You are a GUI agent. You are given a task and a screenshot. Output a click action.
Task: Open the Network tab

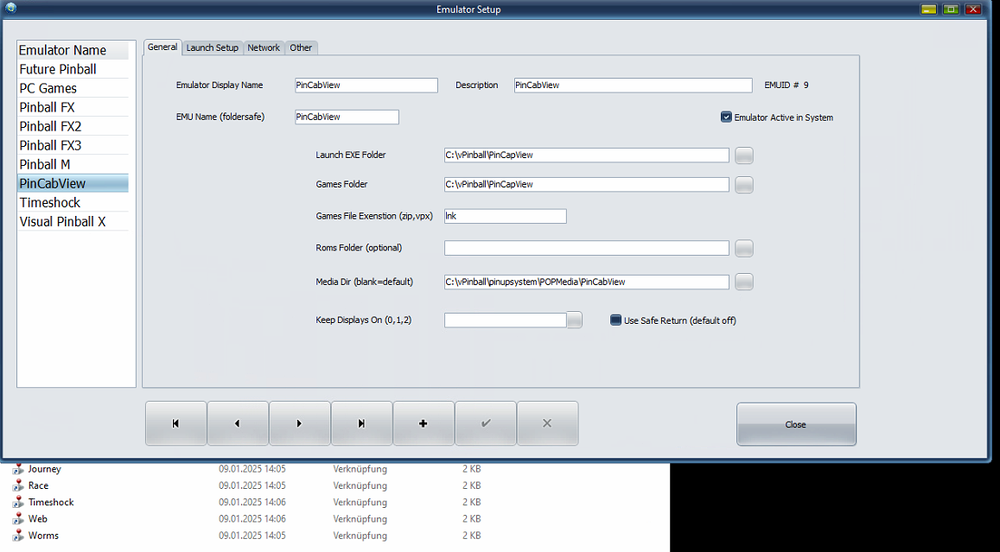pyautogui.click(x=263, y=48)
